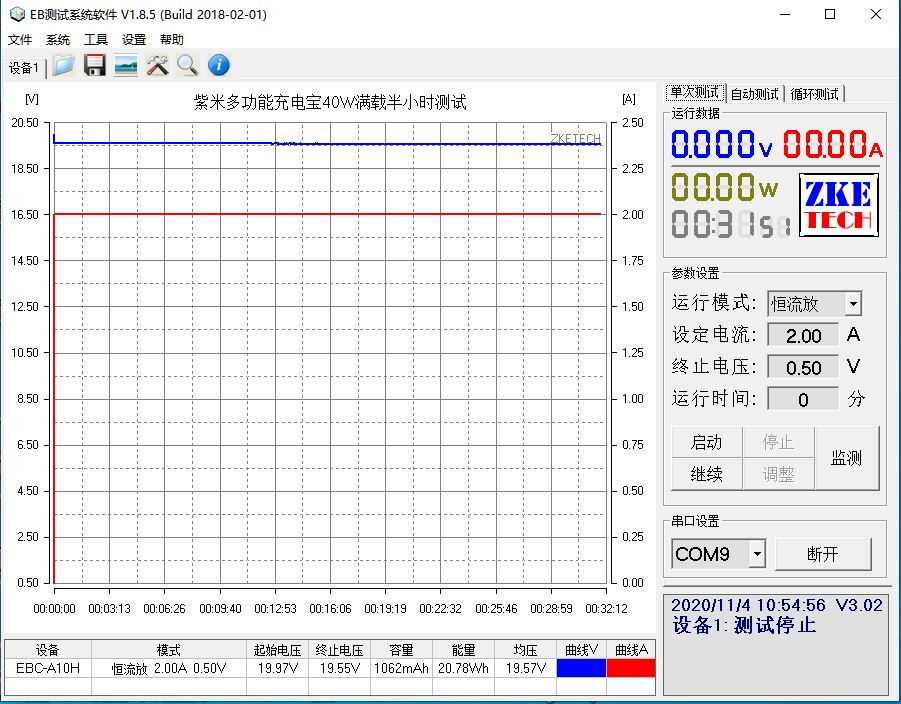Click the 00:16:06 time axis label
Screen dimensions: 901x704
pos(330,609)
